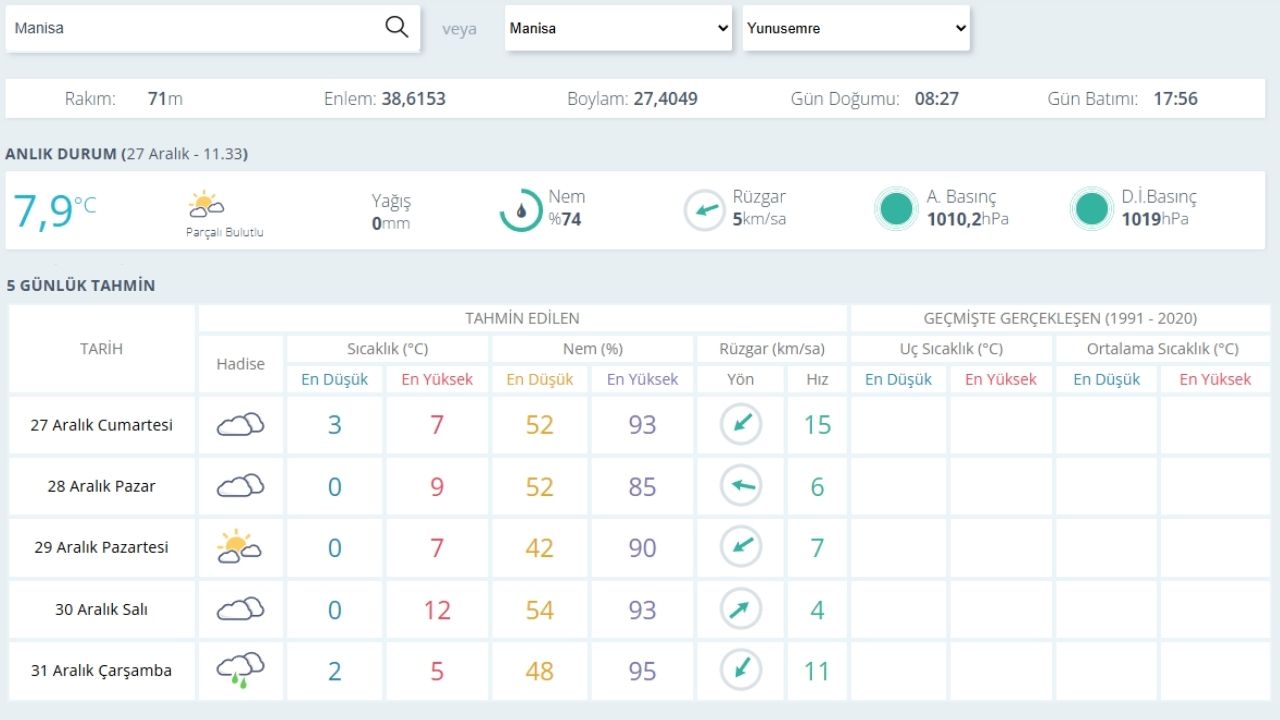
Task: Click the humidity droplet gauge icon
Action: 521,210
